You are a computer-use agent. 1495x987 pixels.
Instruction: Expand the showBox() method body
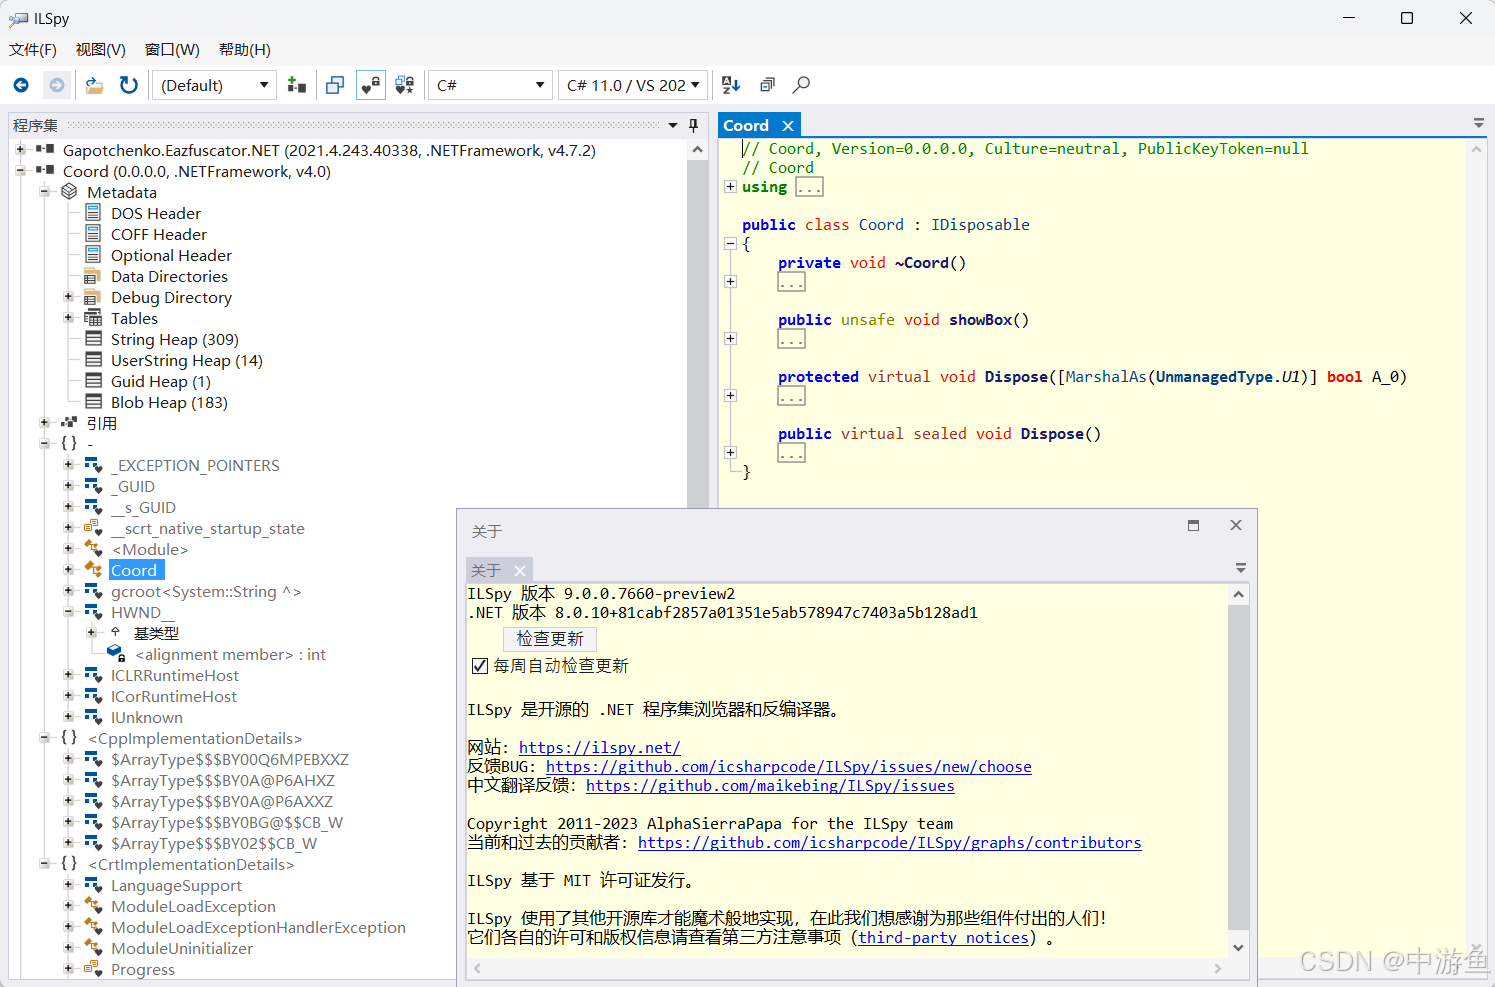(730, 339)
